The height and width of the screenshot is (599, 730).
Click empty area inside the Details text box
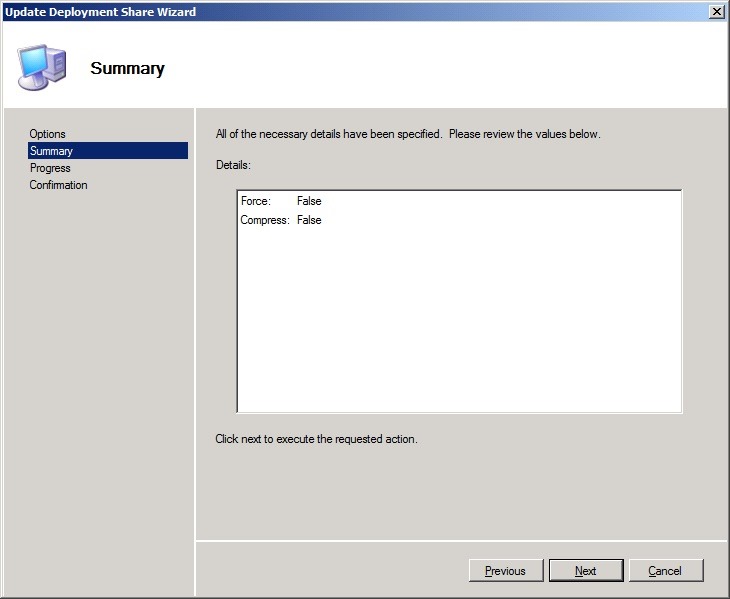(x=459, y=320)
